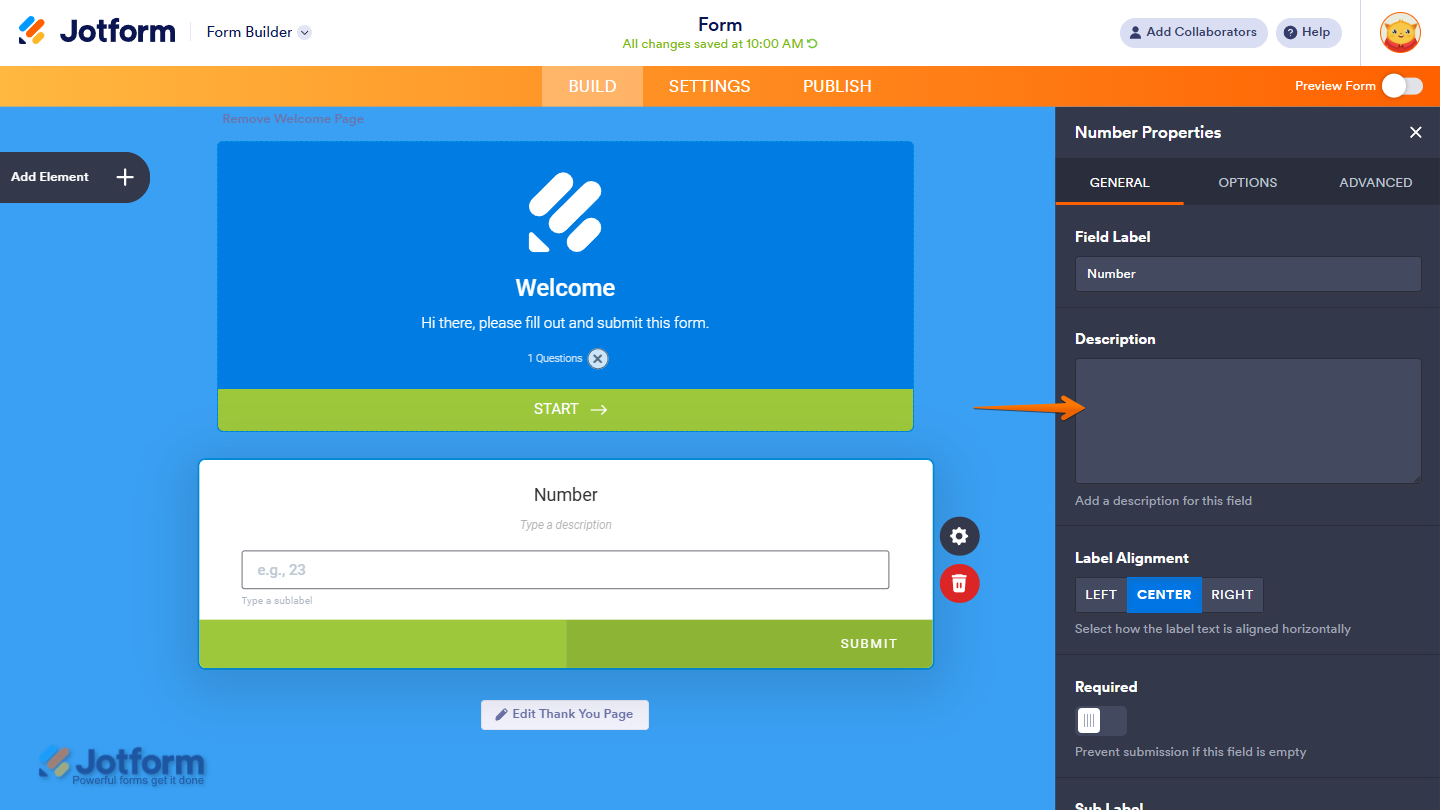
Task: Click the green START button
Action: point(565,409)
